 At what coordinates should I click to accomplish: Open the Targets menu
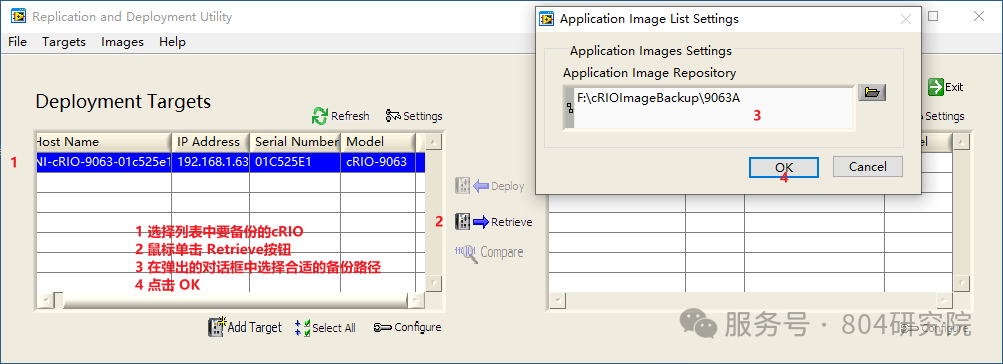pyautogui.click(x=64, y=42)
